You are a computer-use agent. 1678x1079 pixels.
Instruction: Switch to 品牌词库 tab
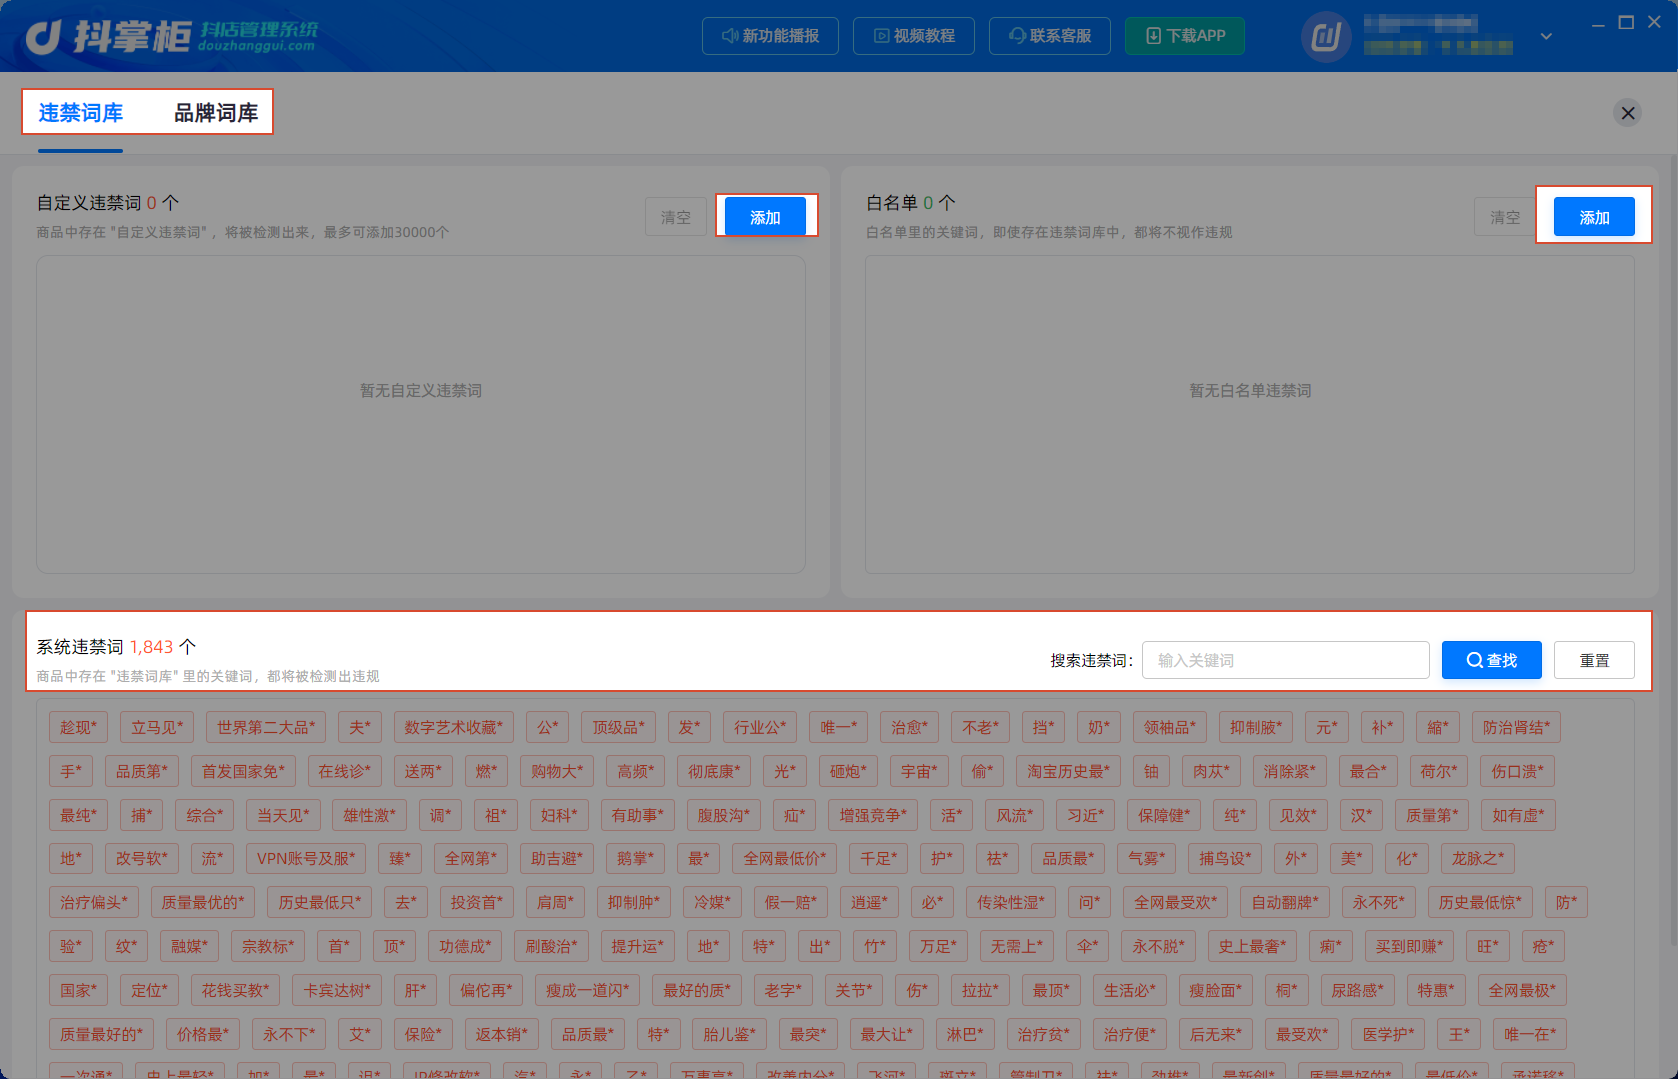tap(216, 113)
